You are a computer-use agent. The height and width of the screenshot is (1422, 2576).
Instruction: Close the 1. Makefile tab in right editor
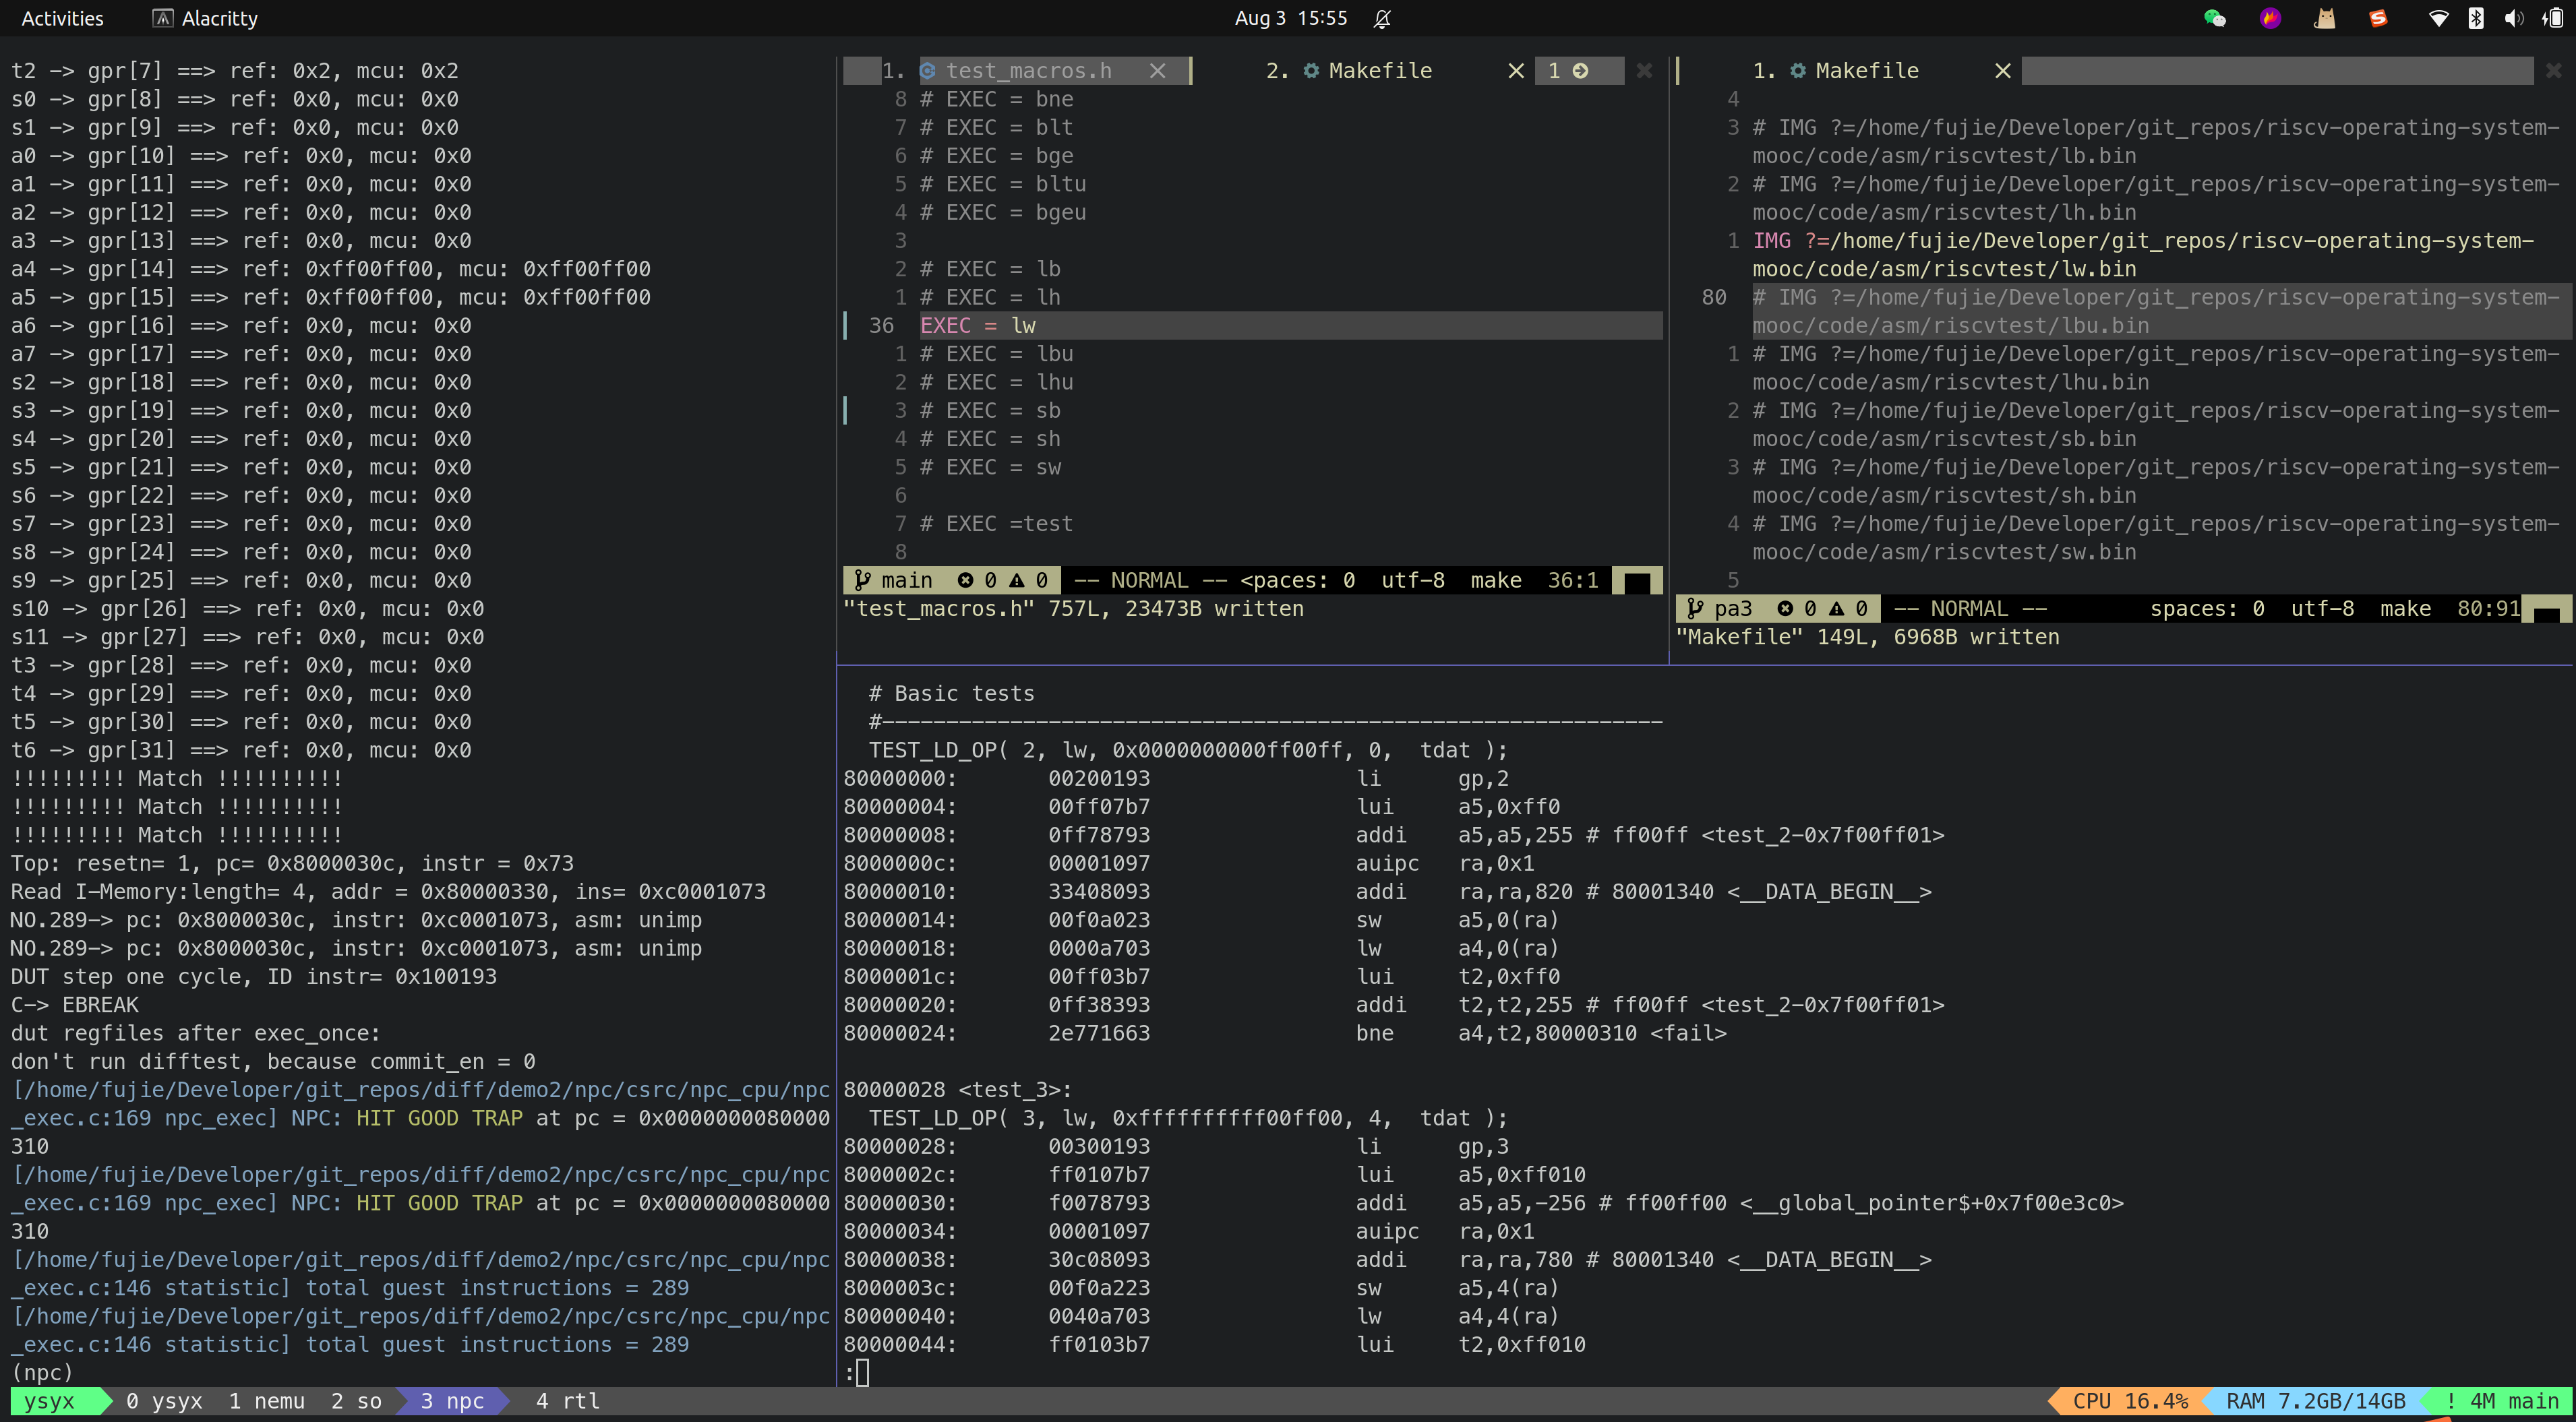[x=2002, y=71]
